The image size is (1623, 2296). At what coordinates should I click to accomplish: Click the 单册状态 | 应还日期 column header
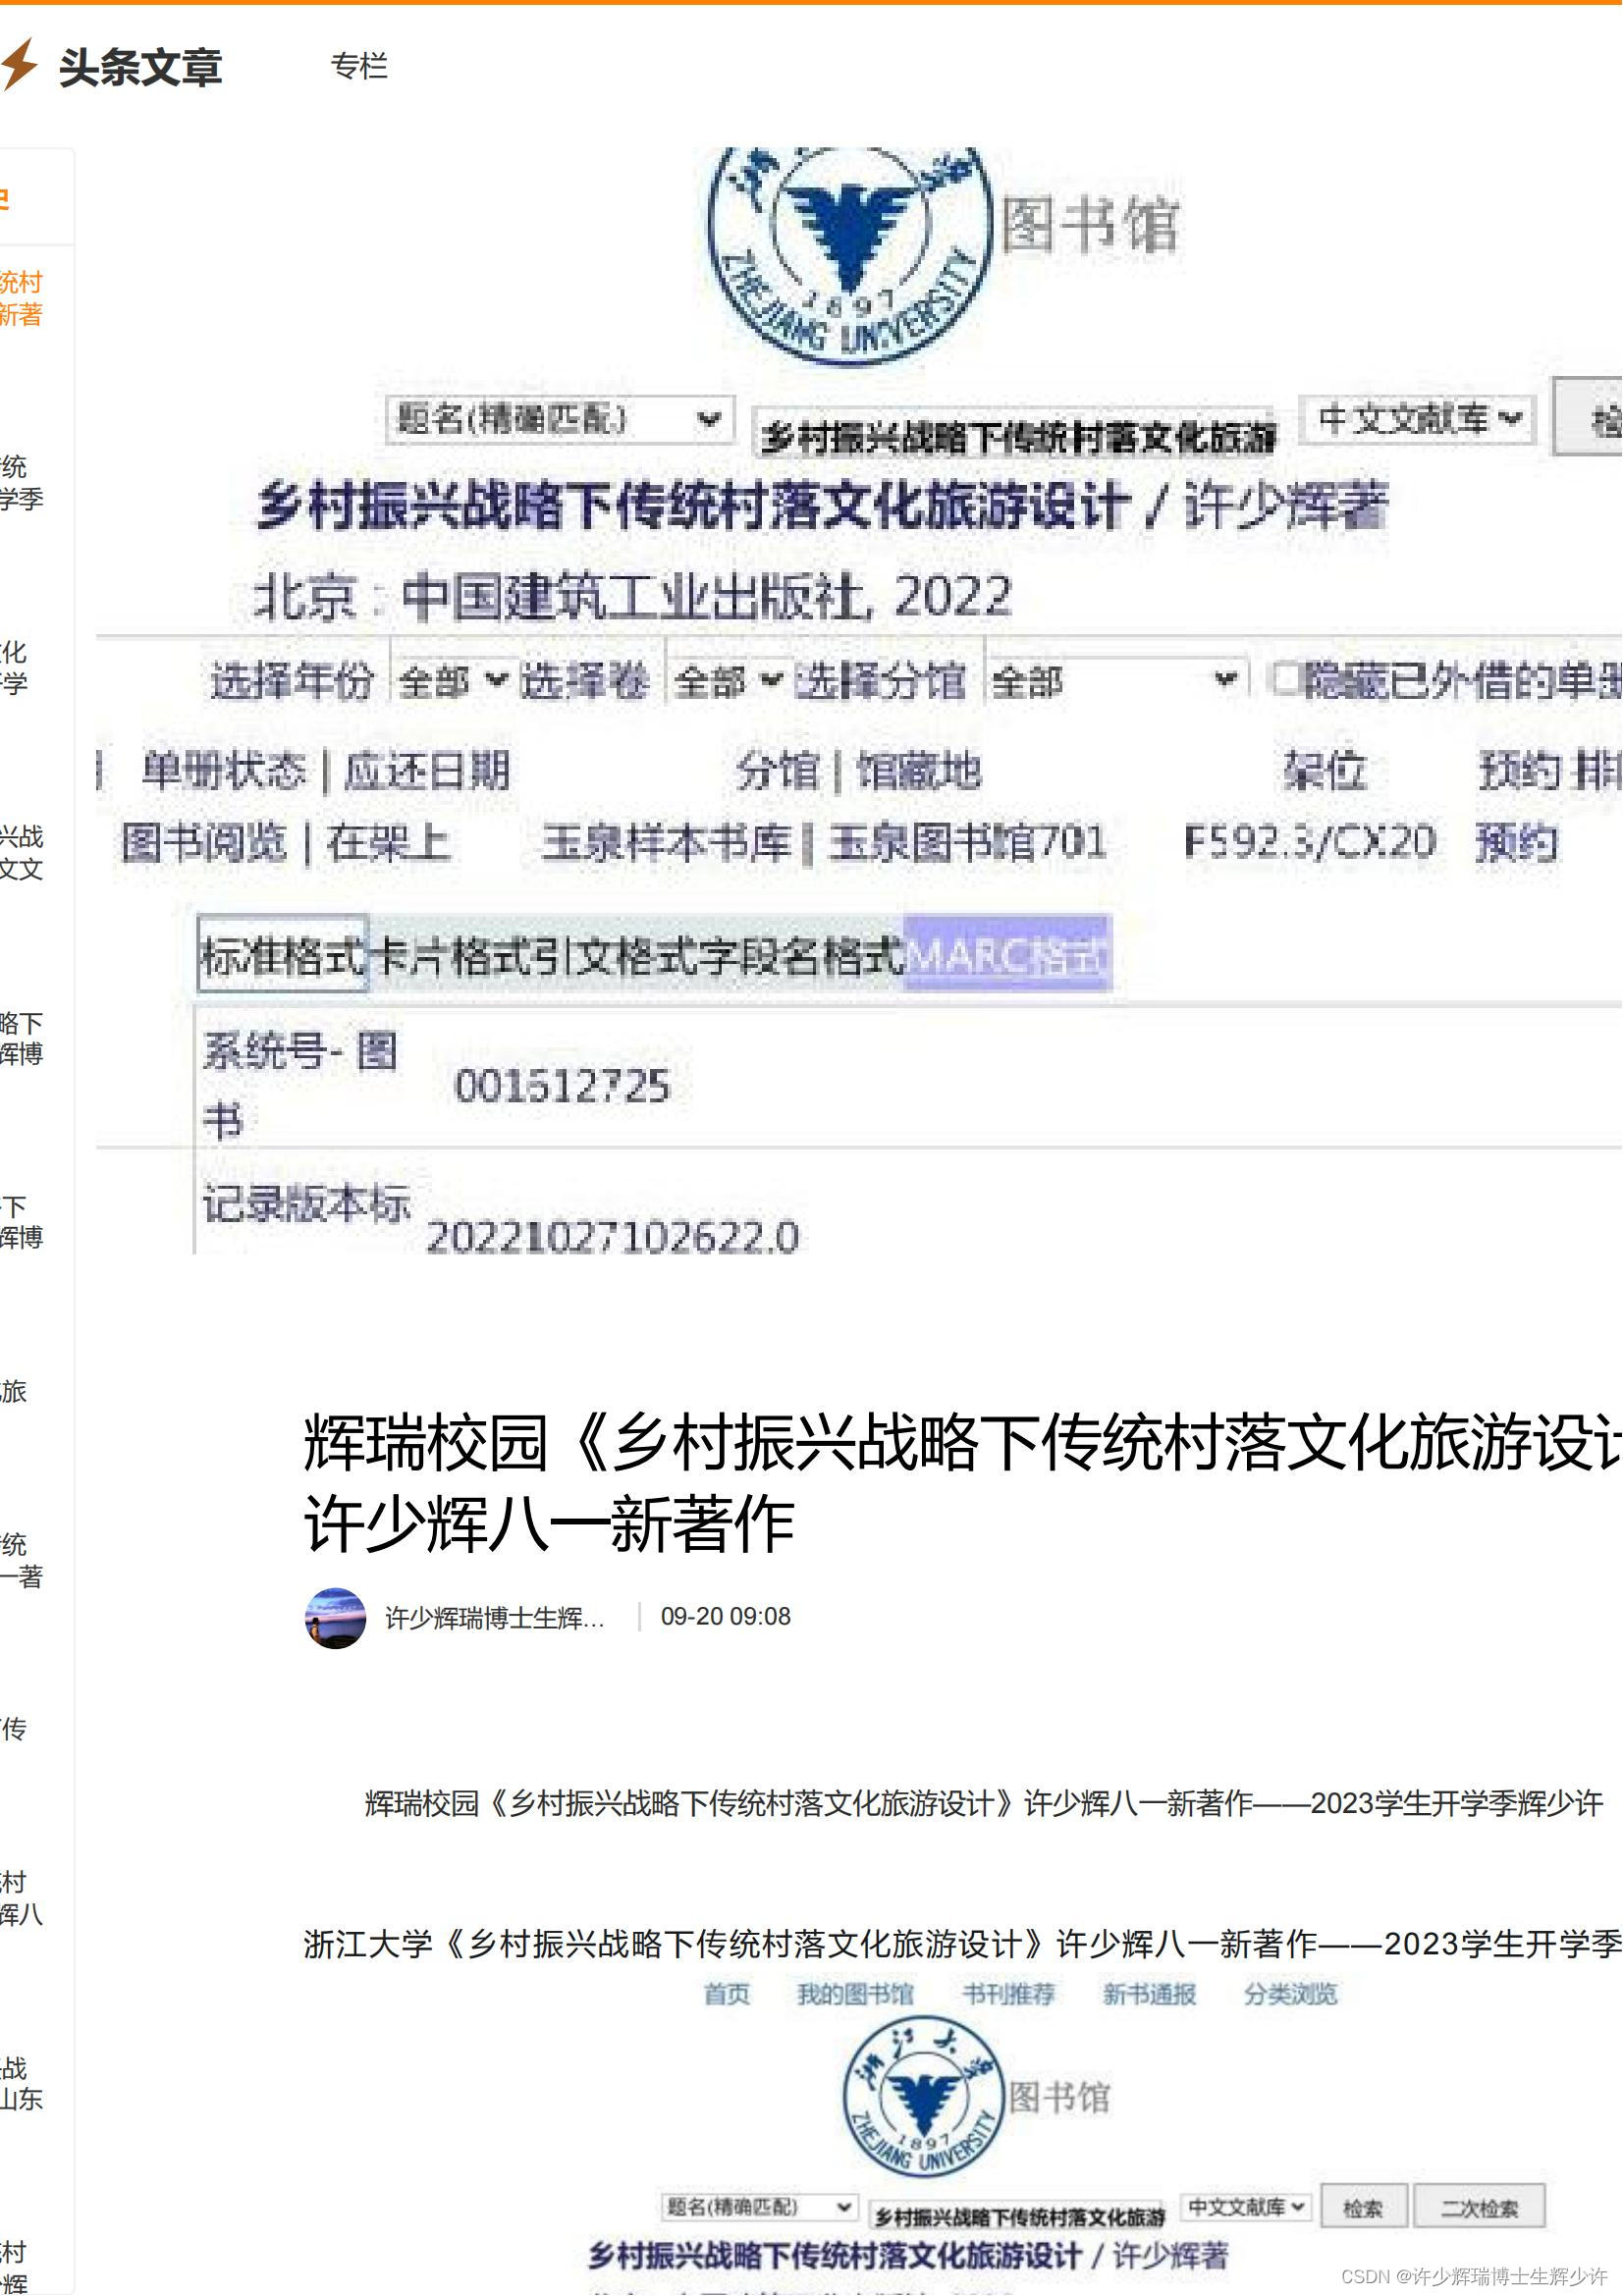click(326, 771)
